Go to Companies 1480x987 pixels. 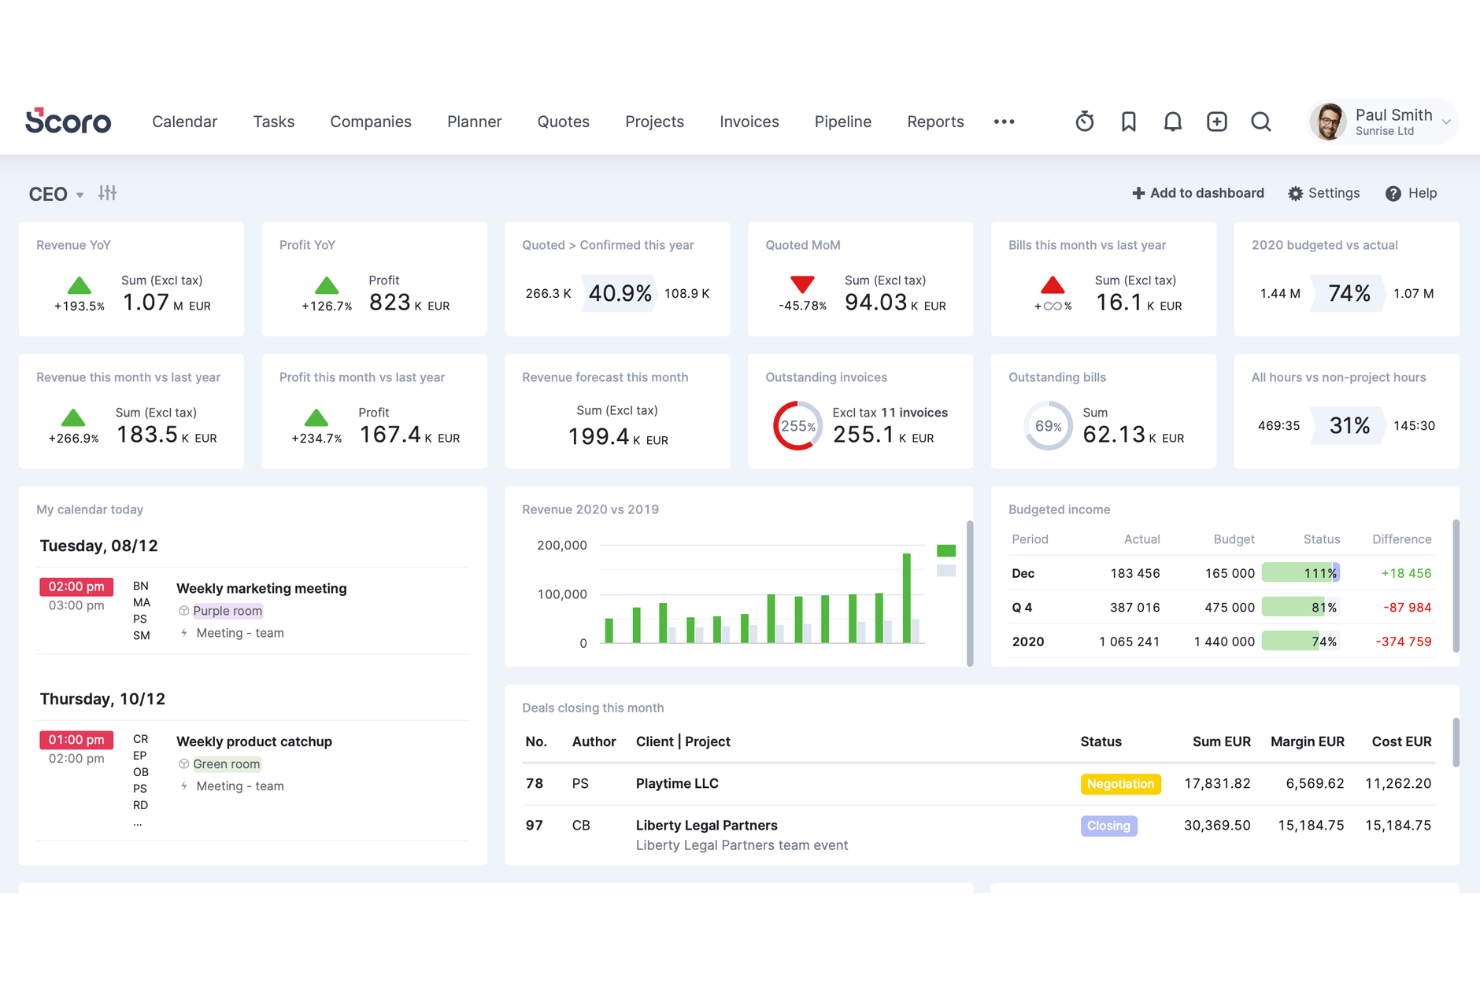[x=371, y=121]
